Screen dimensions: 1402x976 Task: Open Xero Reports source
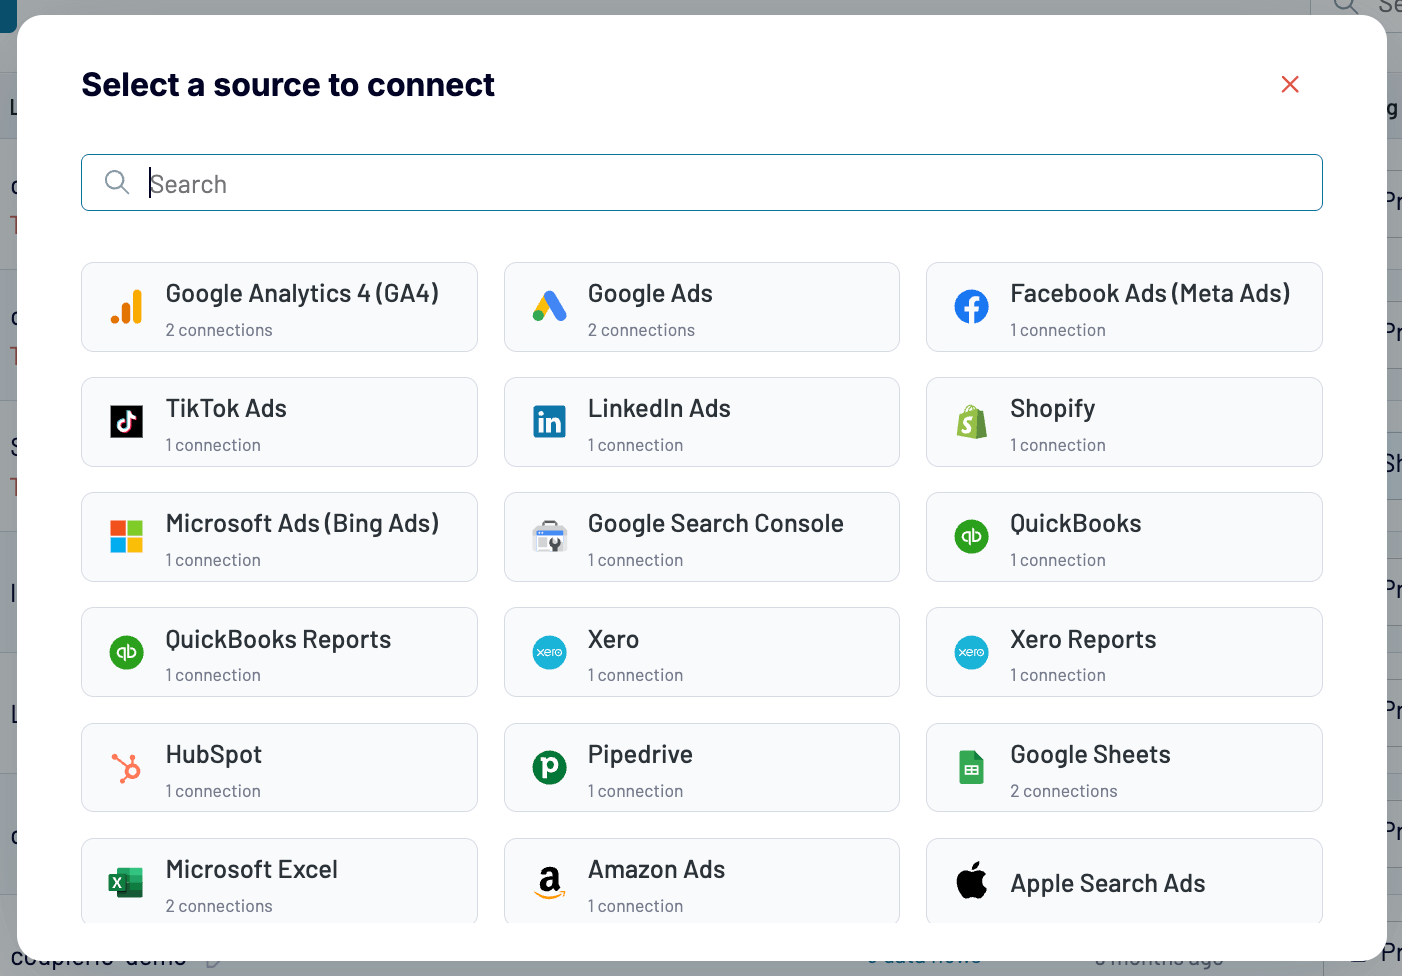pos(1123,652)
